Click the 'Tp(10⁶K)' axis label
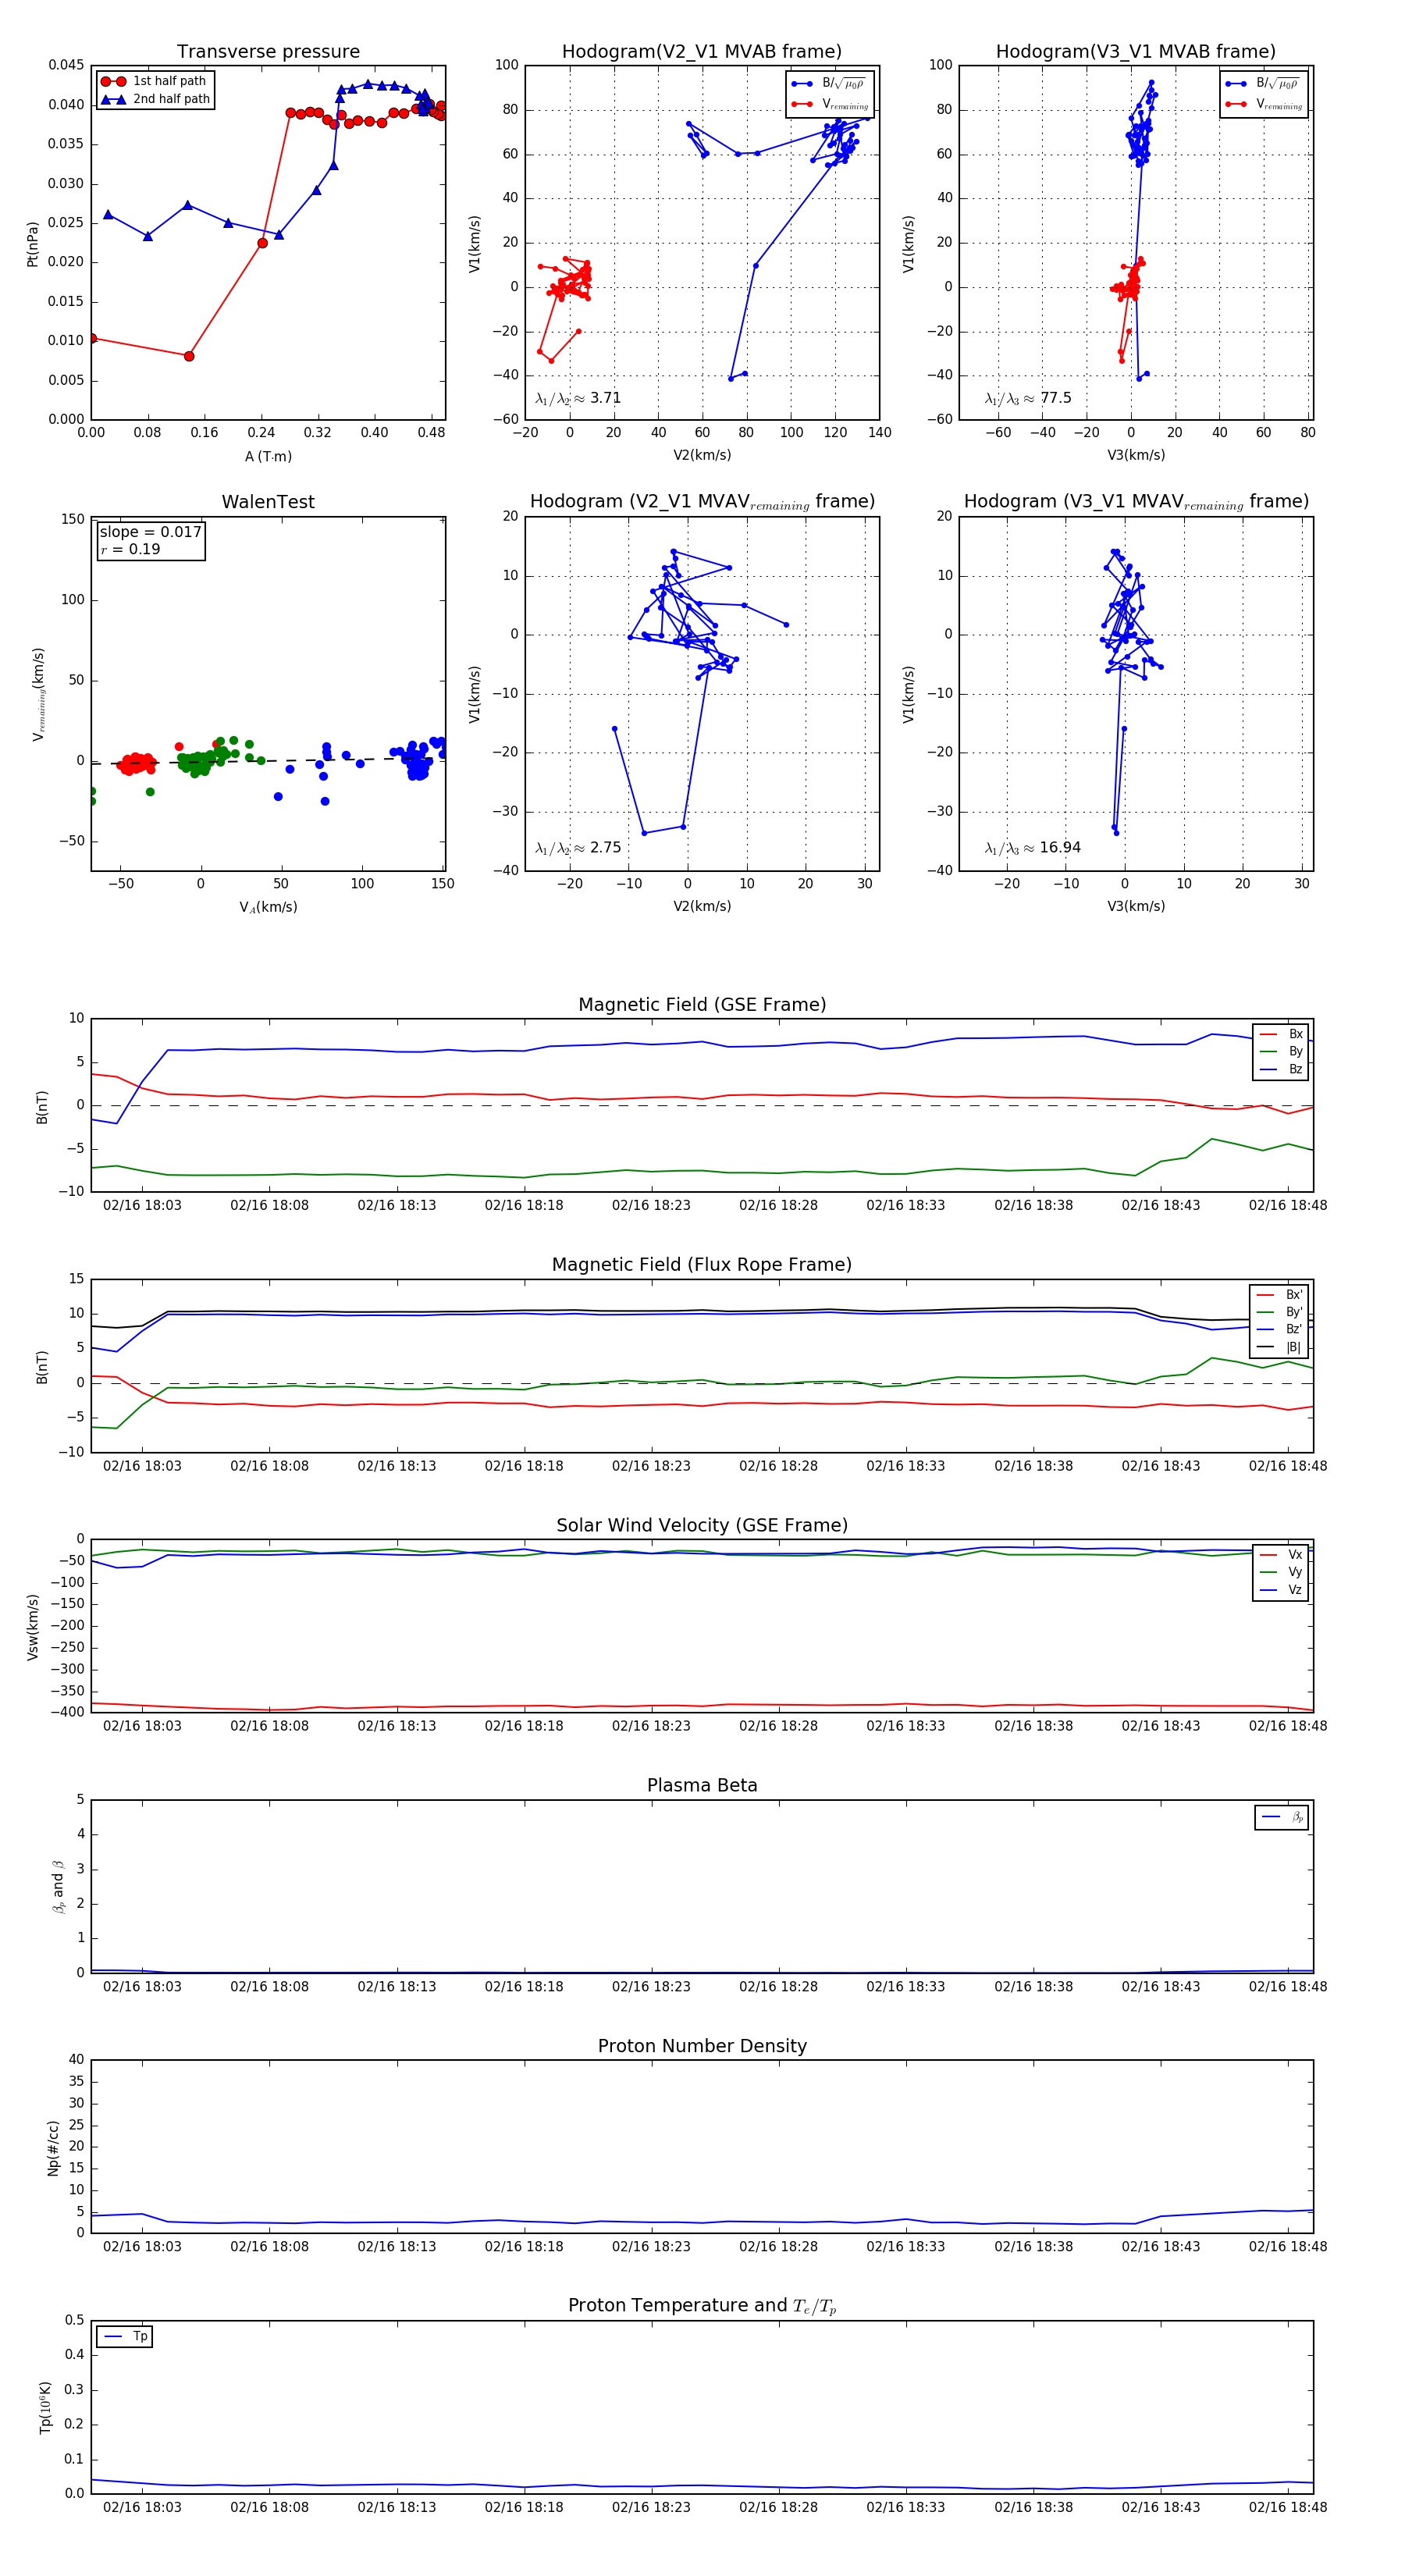The height and width of the screenshot is (2576, 1405). tap(45, 2408)
